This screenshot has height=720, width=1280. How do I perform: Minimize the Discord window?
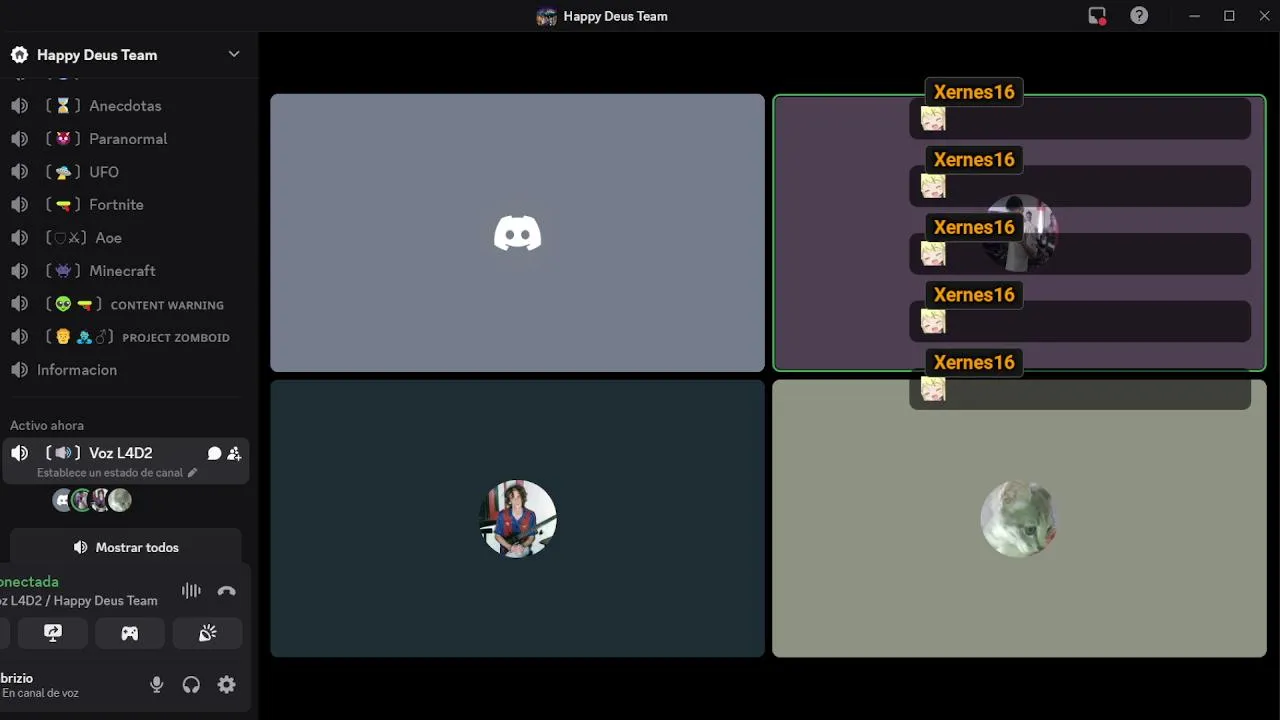pos(1195,16)
